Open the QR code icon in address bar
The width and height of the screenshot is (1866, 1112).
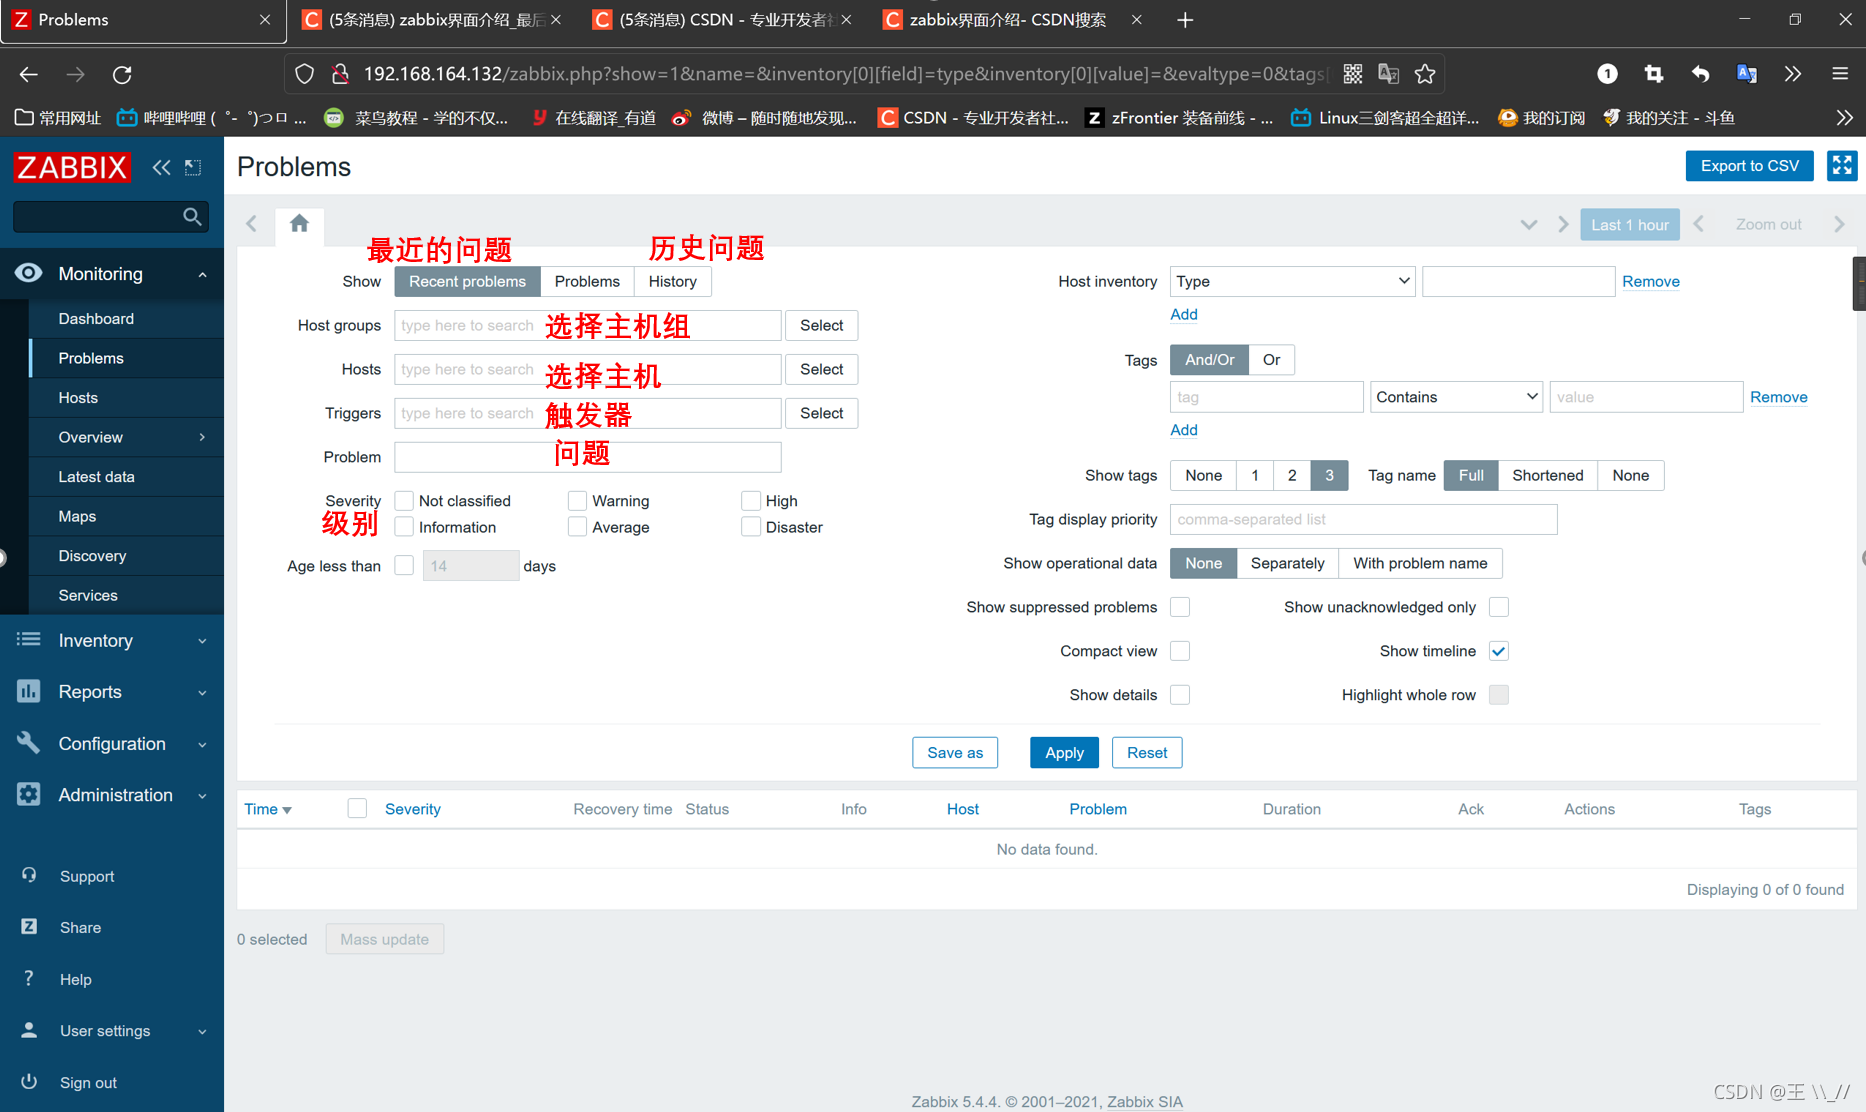[x=1353, y=74]
